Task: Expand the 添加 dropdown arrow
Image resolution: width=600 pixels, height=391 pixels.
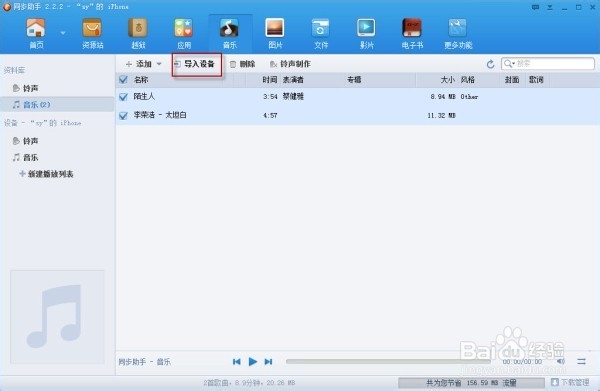Action: (159, 64)
